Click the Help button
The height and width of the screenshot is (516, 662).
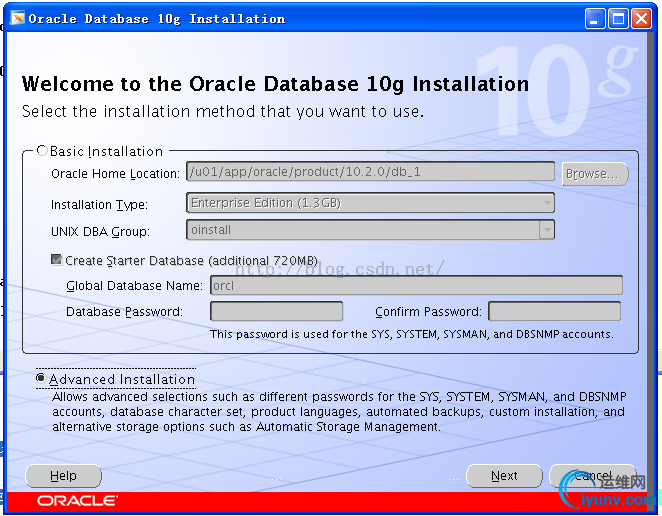pos(63,476)
